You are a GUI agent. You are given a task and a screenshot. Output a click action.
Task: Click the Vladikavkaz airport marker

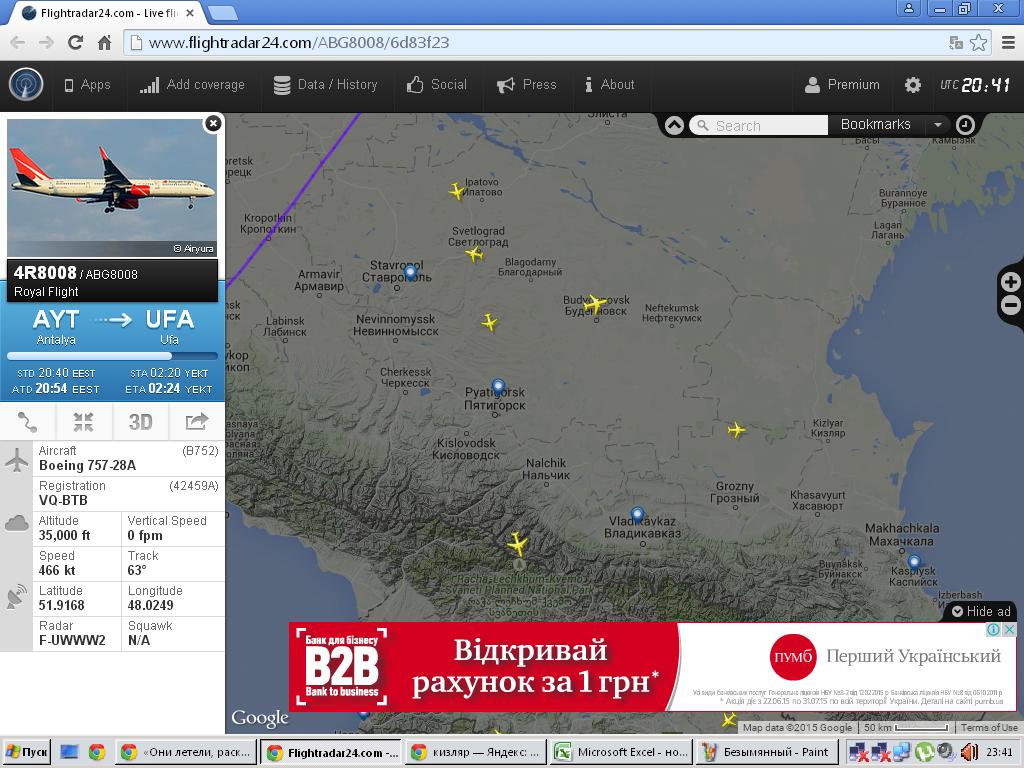click(637, 515)
